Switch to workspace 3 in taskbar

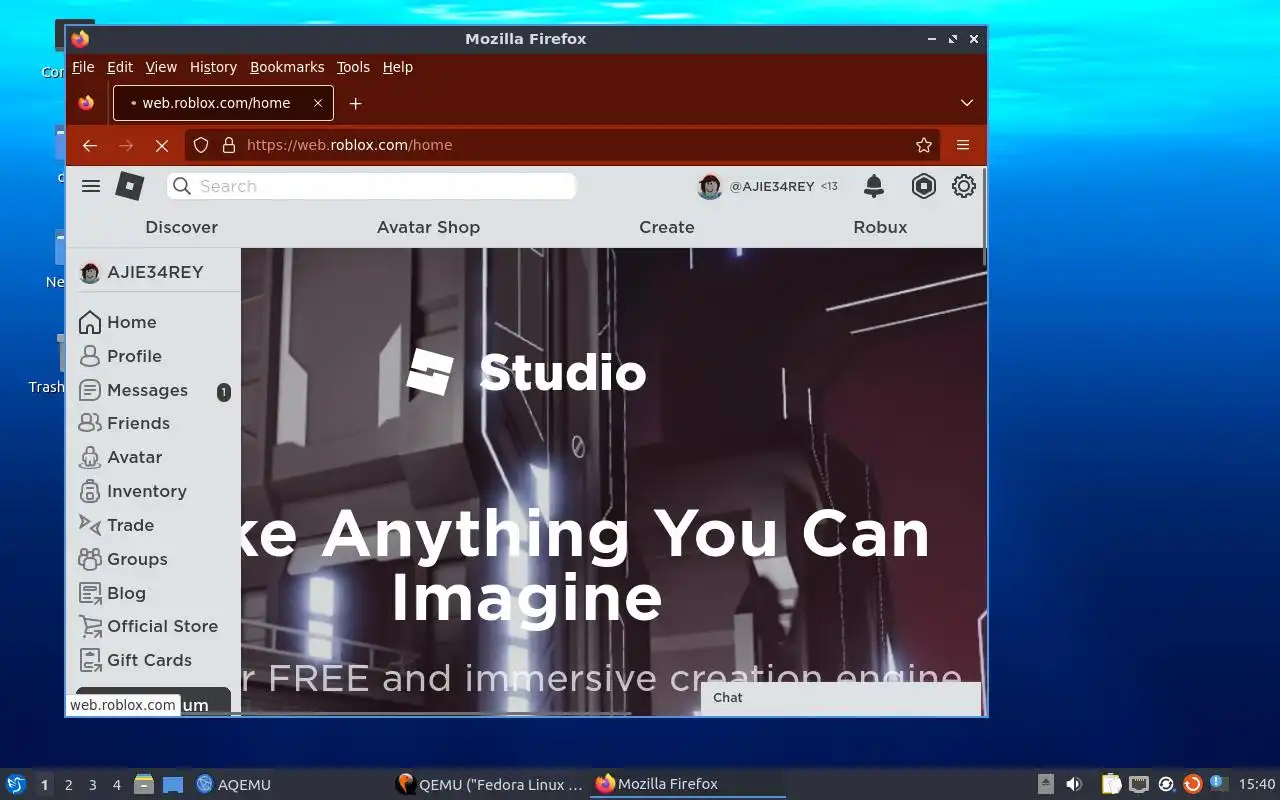point(92,785)
